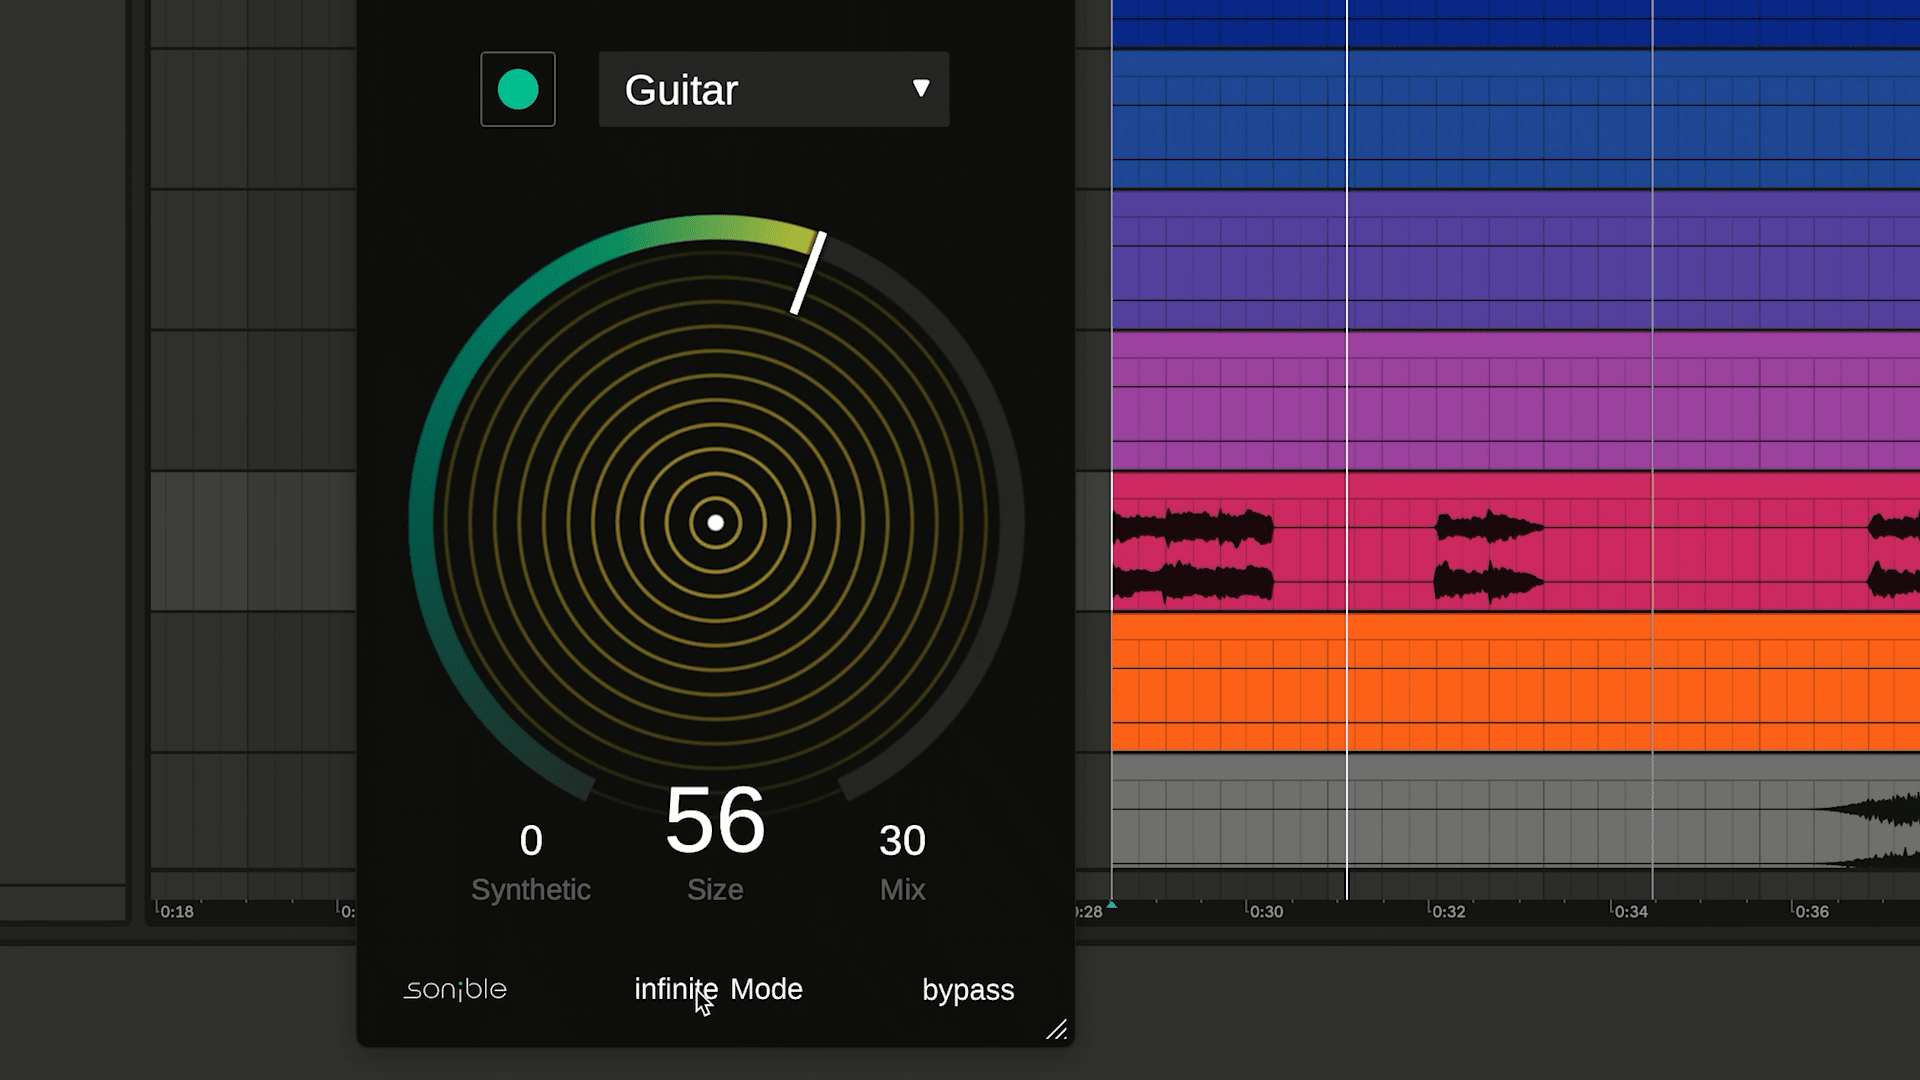1920x1080 pixels.
Task: Click the white size dial indicator
Action: point(808,273)
